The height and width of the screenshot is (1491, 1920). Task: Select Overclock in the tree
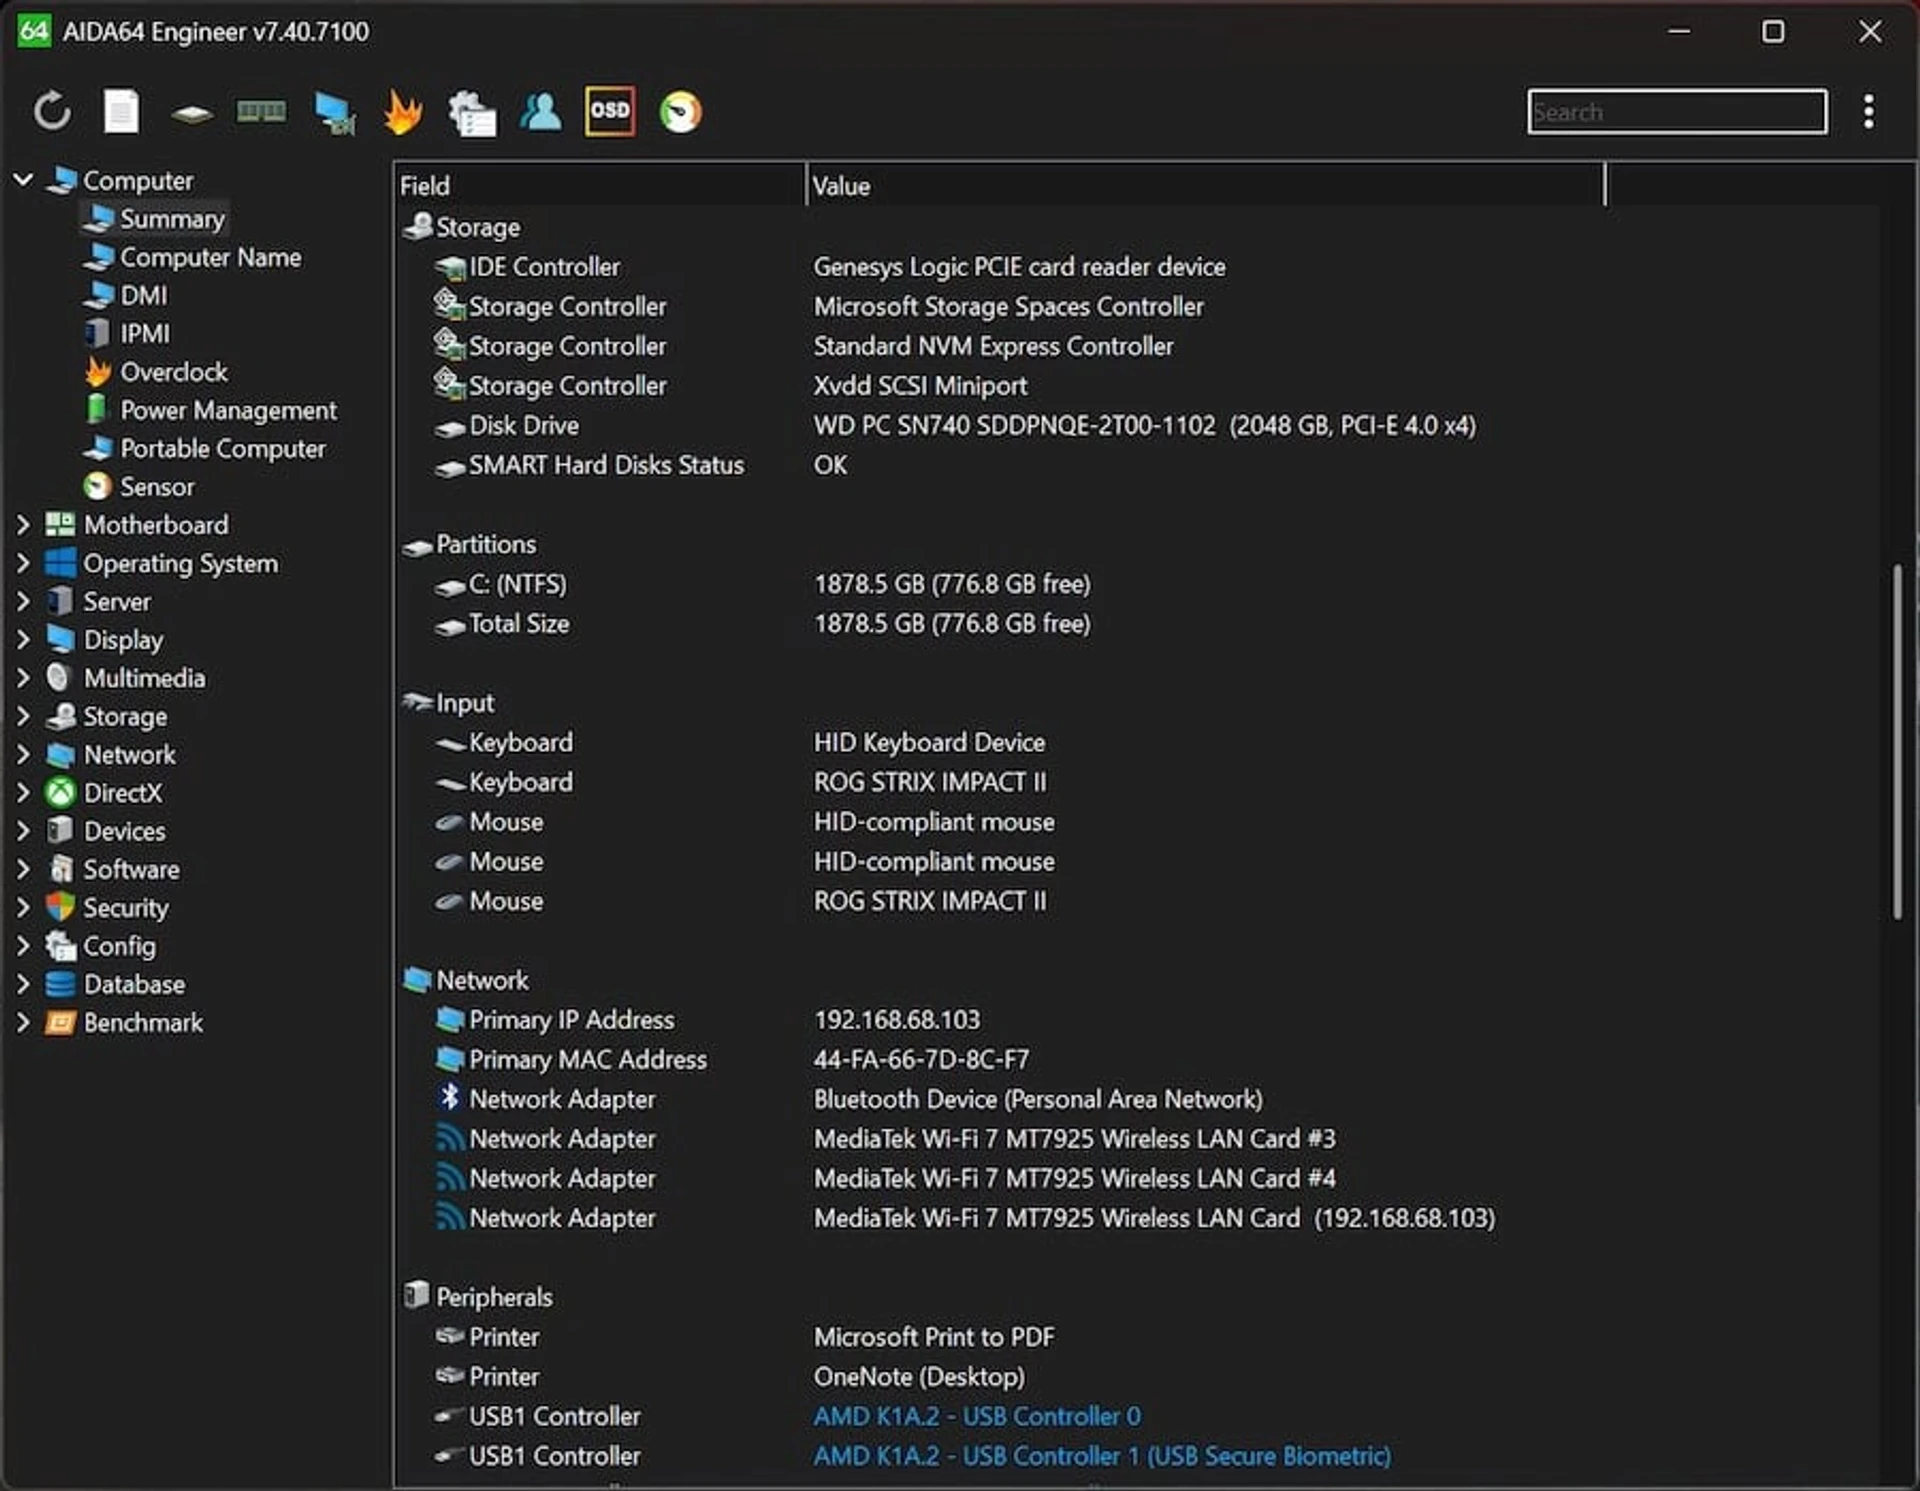click(x=174, y=371)
